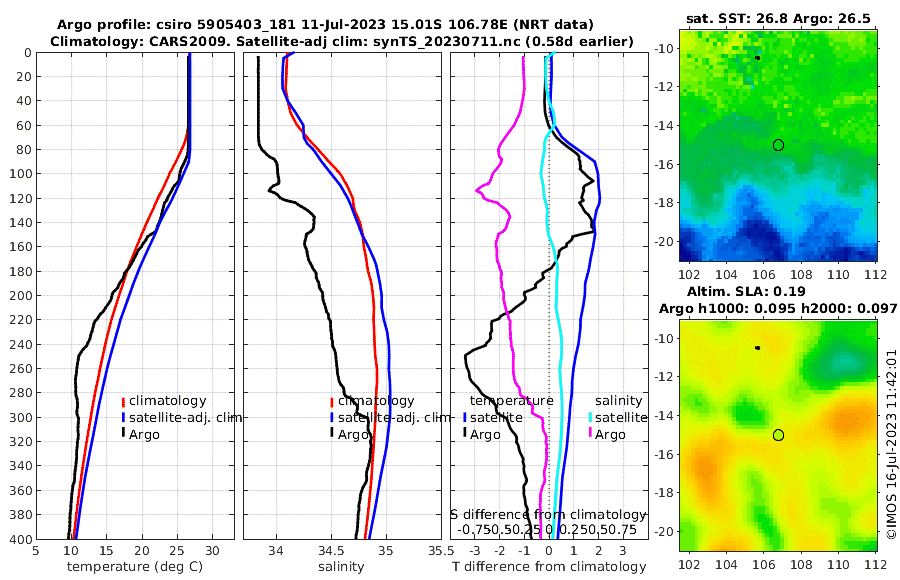Click 'Argo' legend entry in temperature panel

click(x=144, y=435)
